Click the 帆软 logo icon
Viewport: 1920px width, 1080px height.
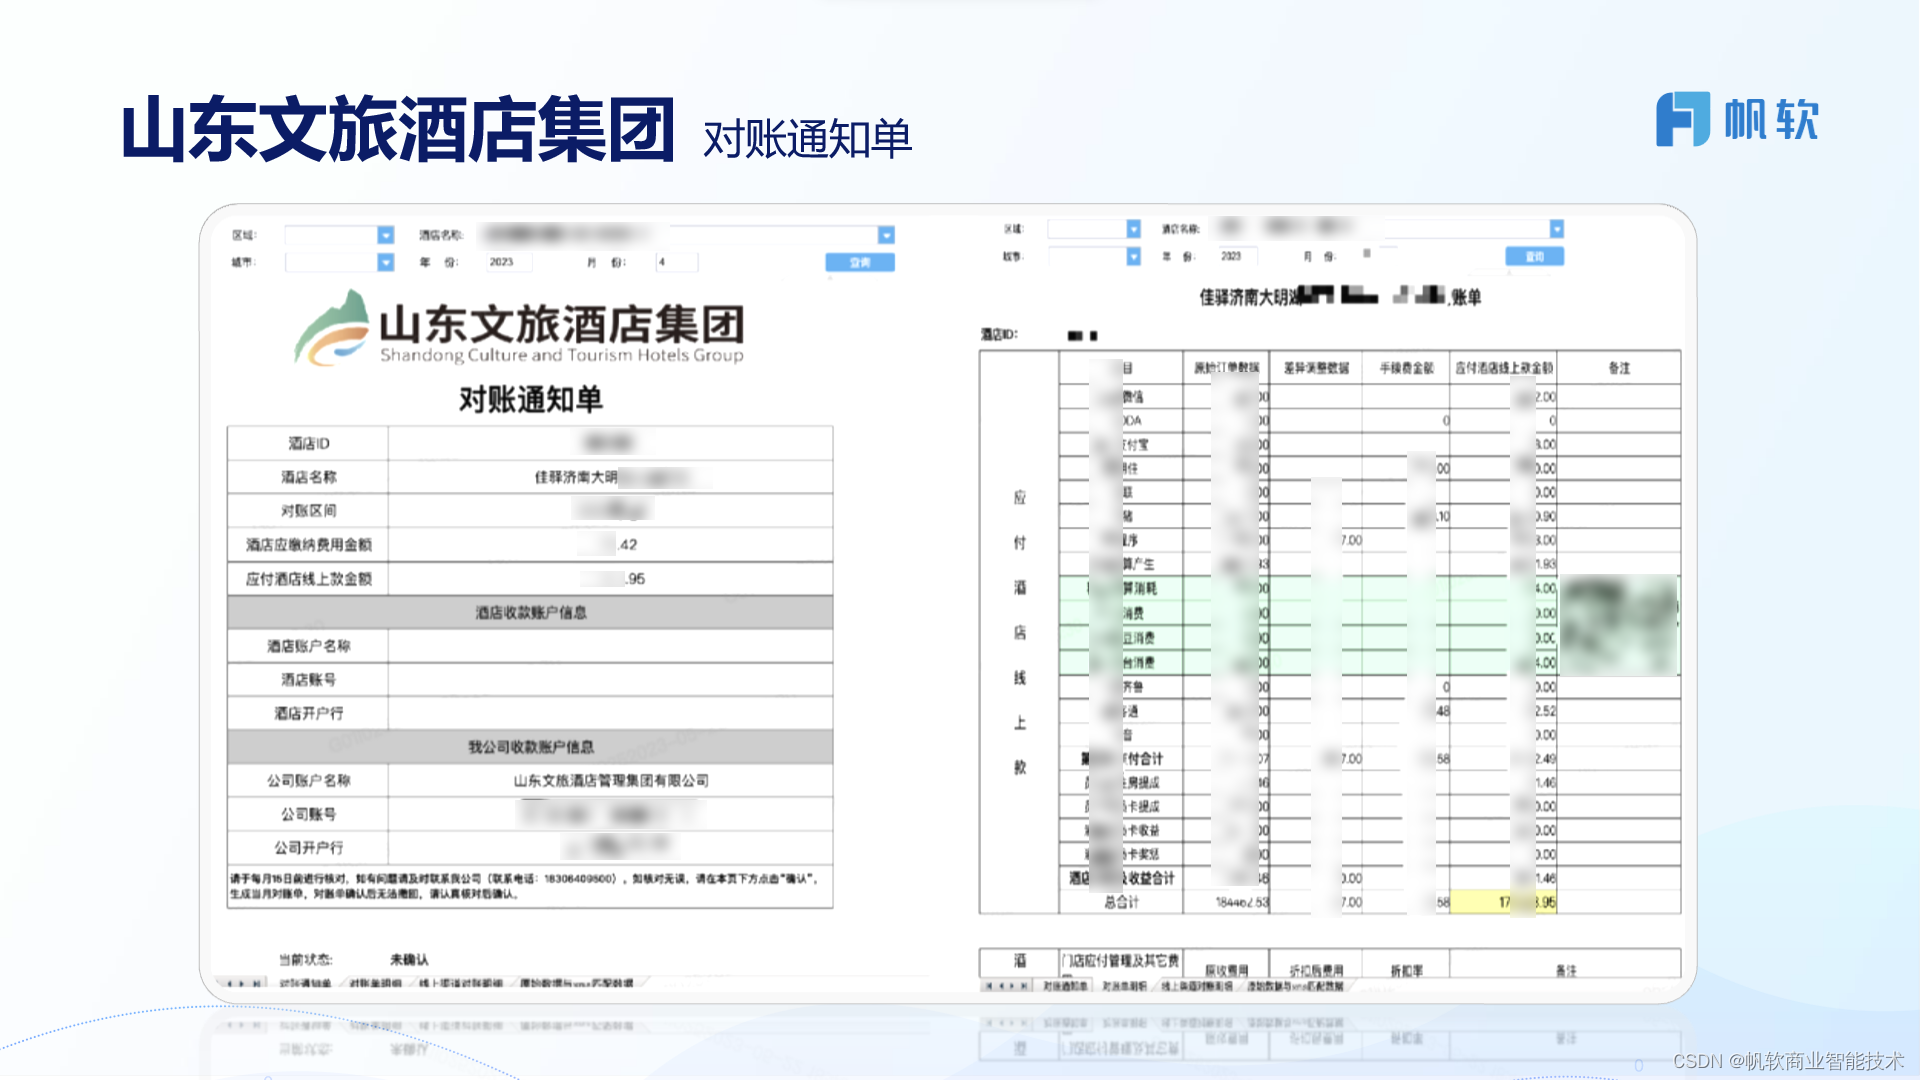point(1683,119)
